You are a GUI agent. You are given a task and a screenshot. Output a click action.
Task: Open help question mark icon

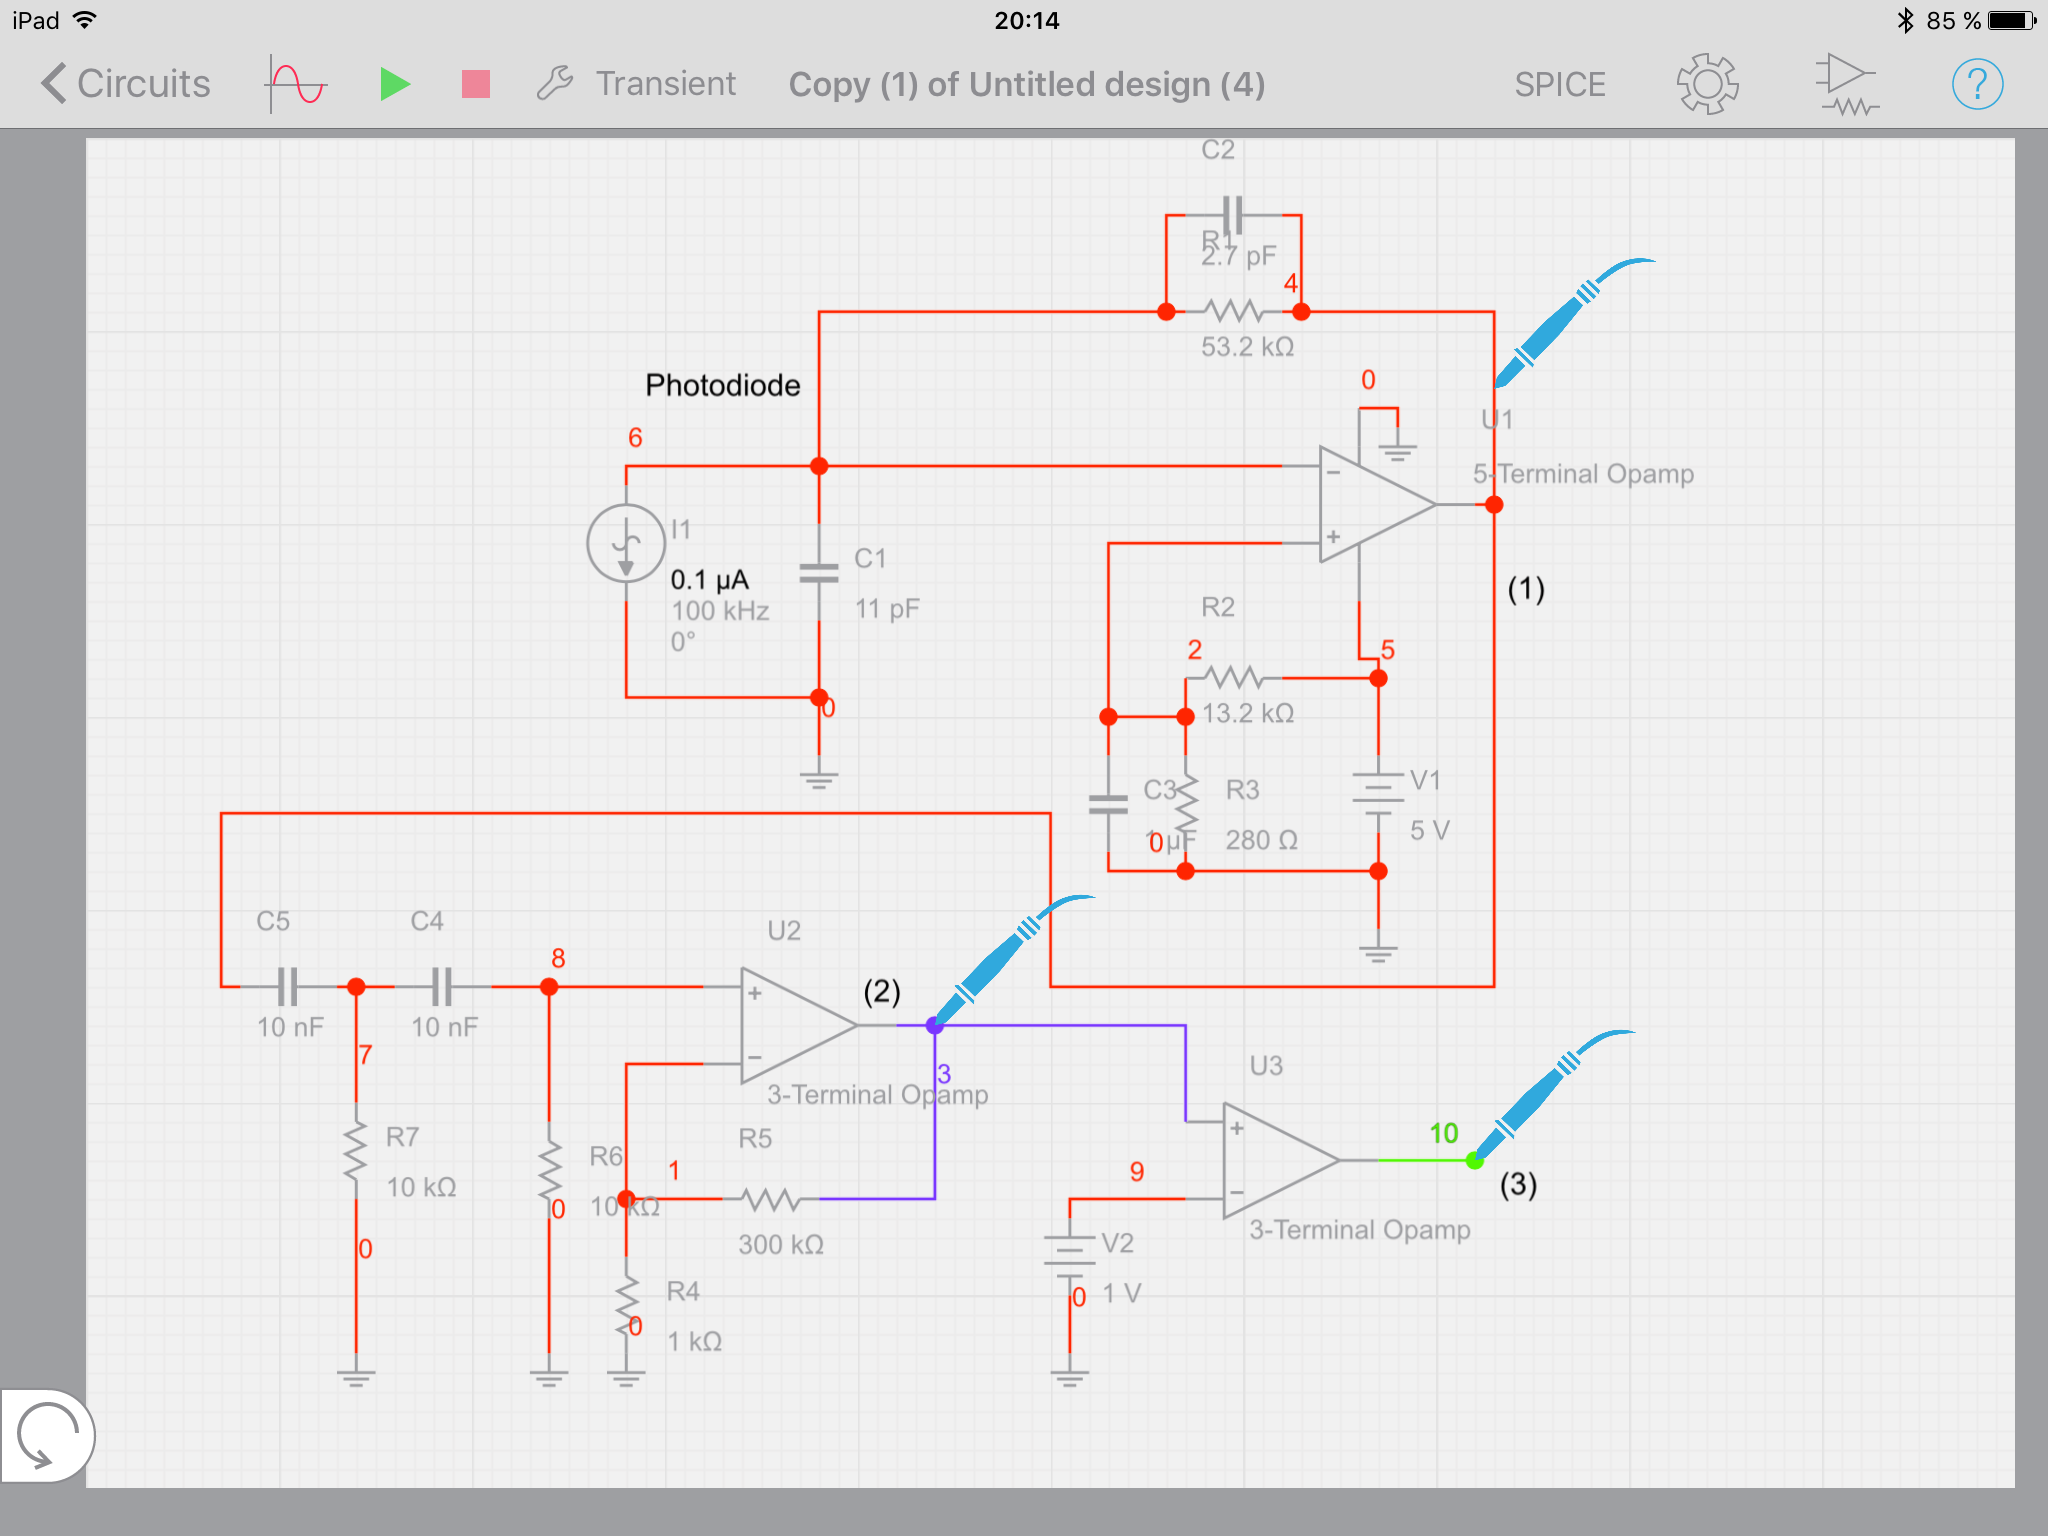pyautogui.click(x=1977, y=84)
